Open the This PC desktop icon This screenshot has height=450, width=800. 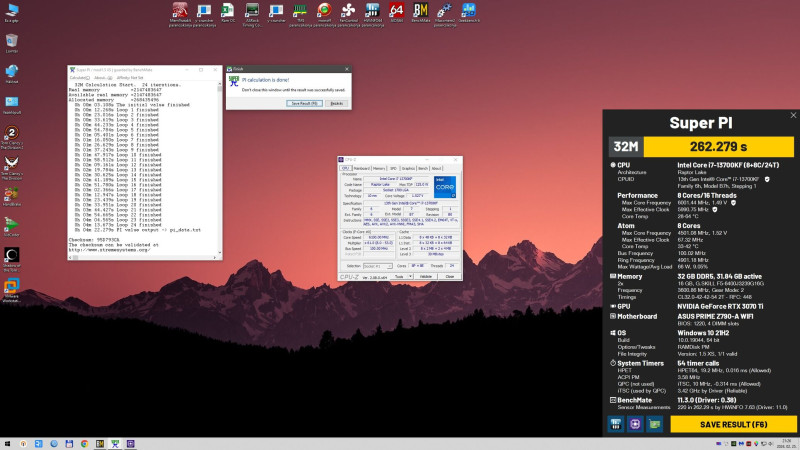coord(12,13)
